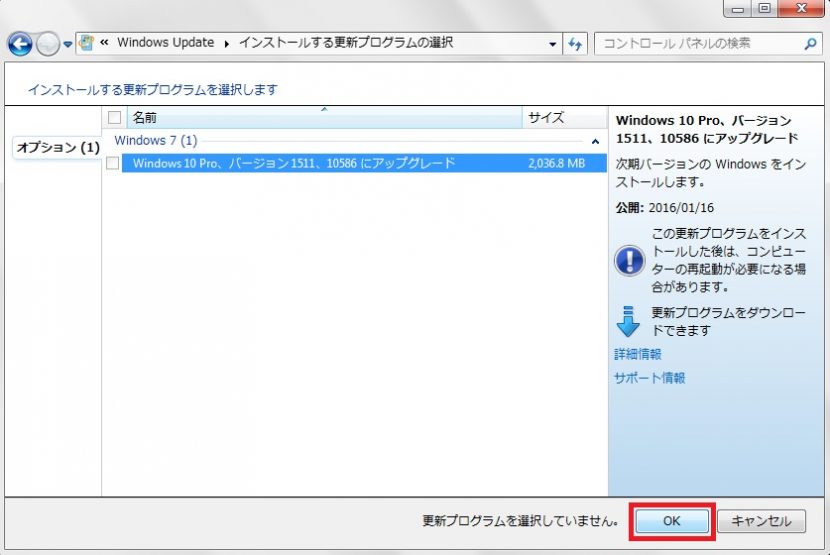830x555 pixels.
Task: Toggle the select-all checkbox in the header
Action: [x=114, y=118]
